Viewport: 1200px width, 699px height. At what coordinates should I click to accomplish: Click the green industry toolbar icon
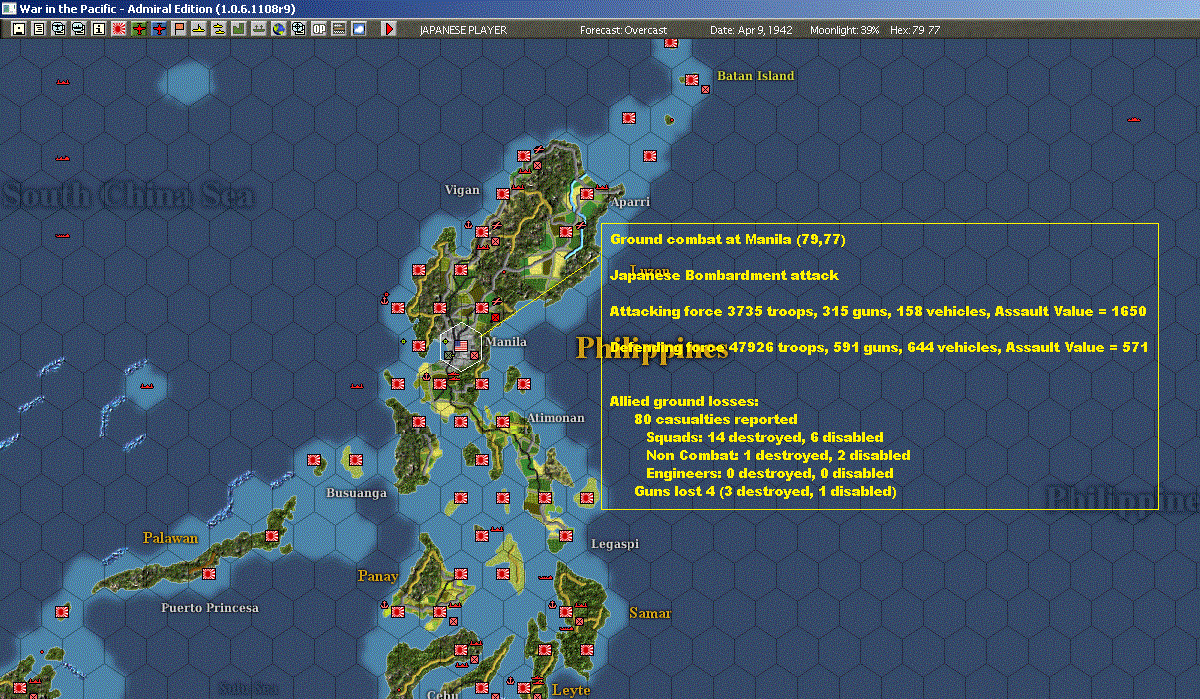pos(239,29)
